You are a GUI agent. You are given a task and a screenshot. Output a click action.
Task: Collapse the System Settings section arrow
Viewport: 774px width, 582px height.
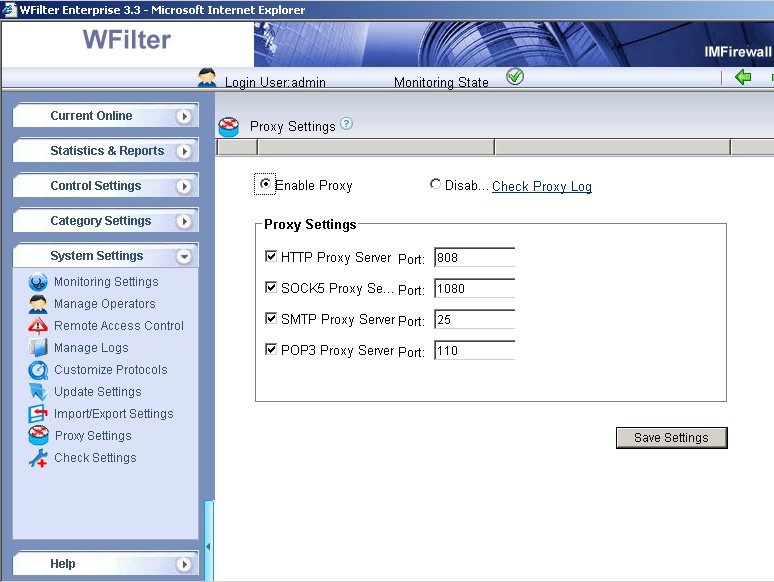click(184, 256)
